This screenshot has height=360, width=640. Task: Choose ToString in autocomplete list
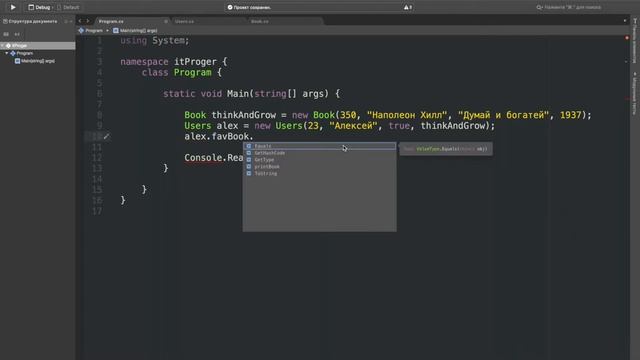point(320,173)
